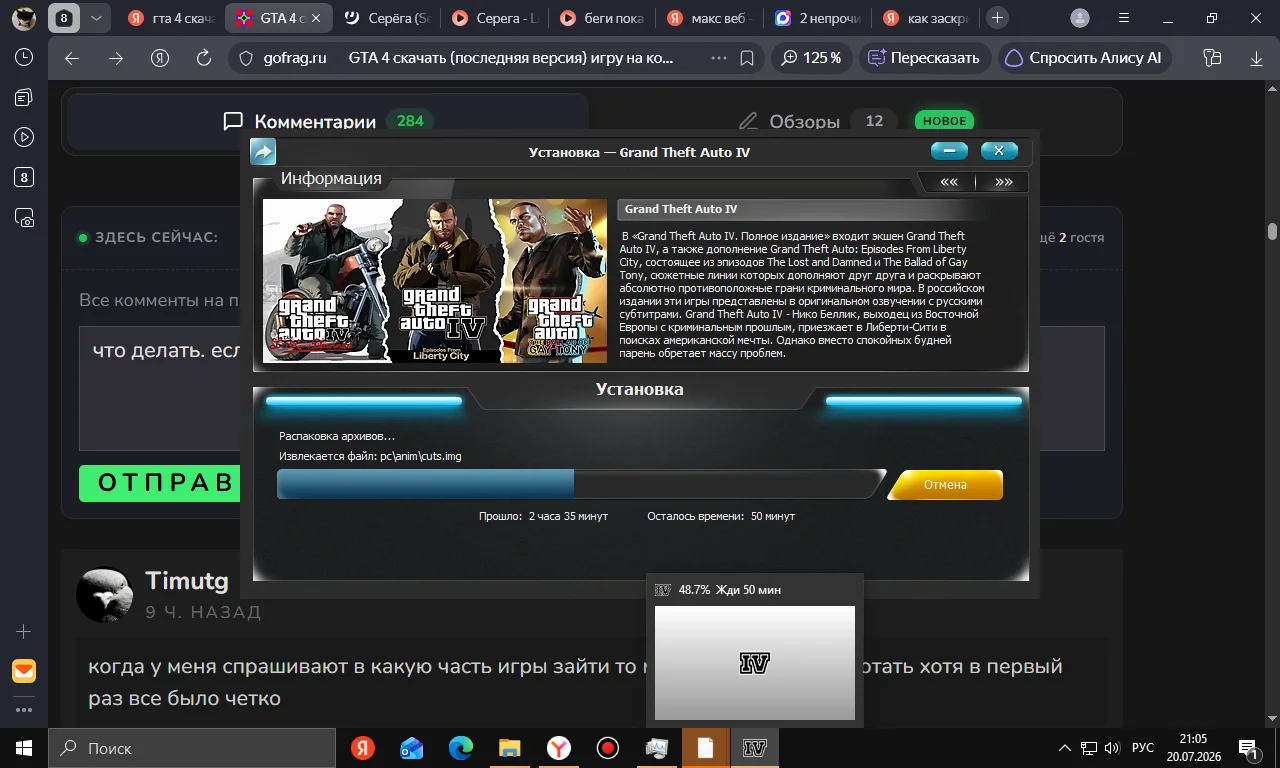The height and width of the screenshot is (768, 1280).
Task: Open the red record app in taskbar
Action: 608,748
